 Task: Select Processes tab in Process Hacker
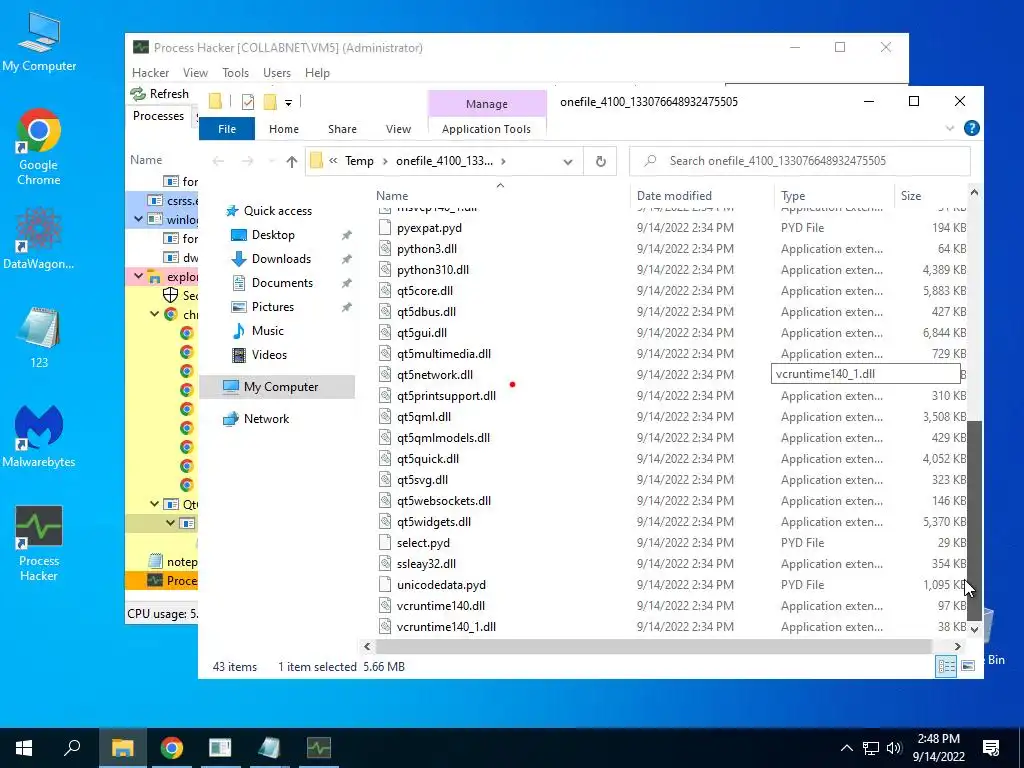(158, 116)
